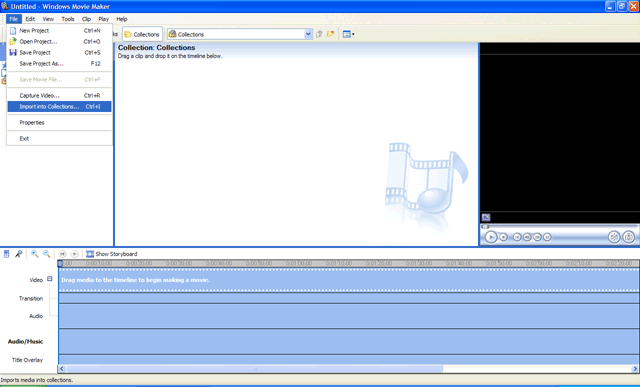Screen dimensions: 640x387
Task: Click the timeline playhead marker at 0:00
Action: tap(60, 264)
